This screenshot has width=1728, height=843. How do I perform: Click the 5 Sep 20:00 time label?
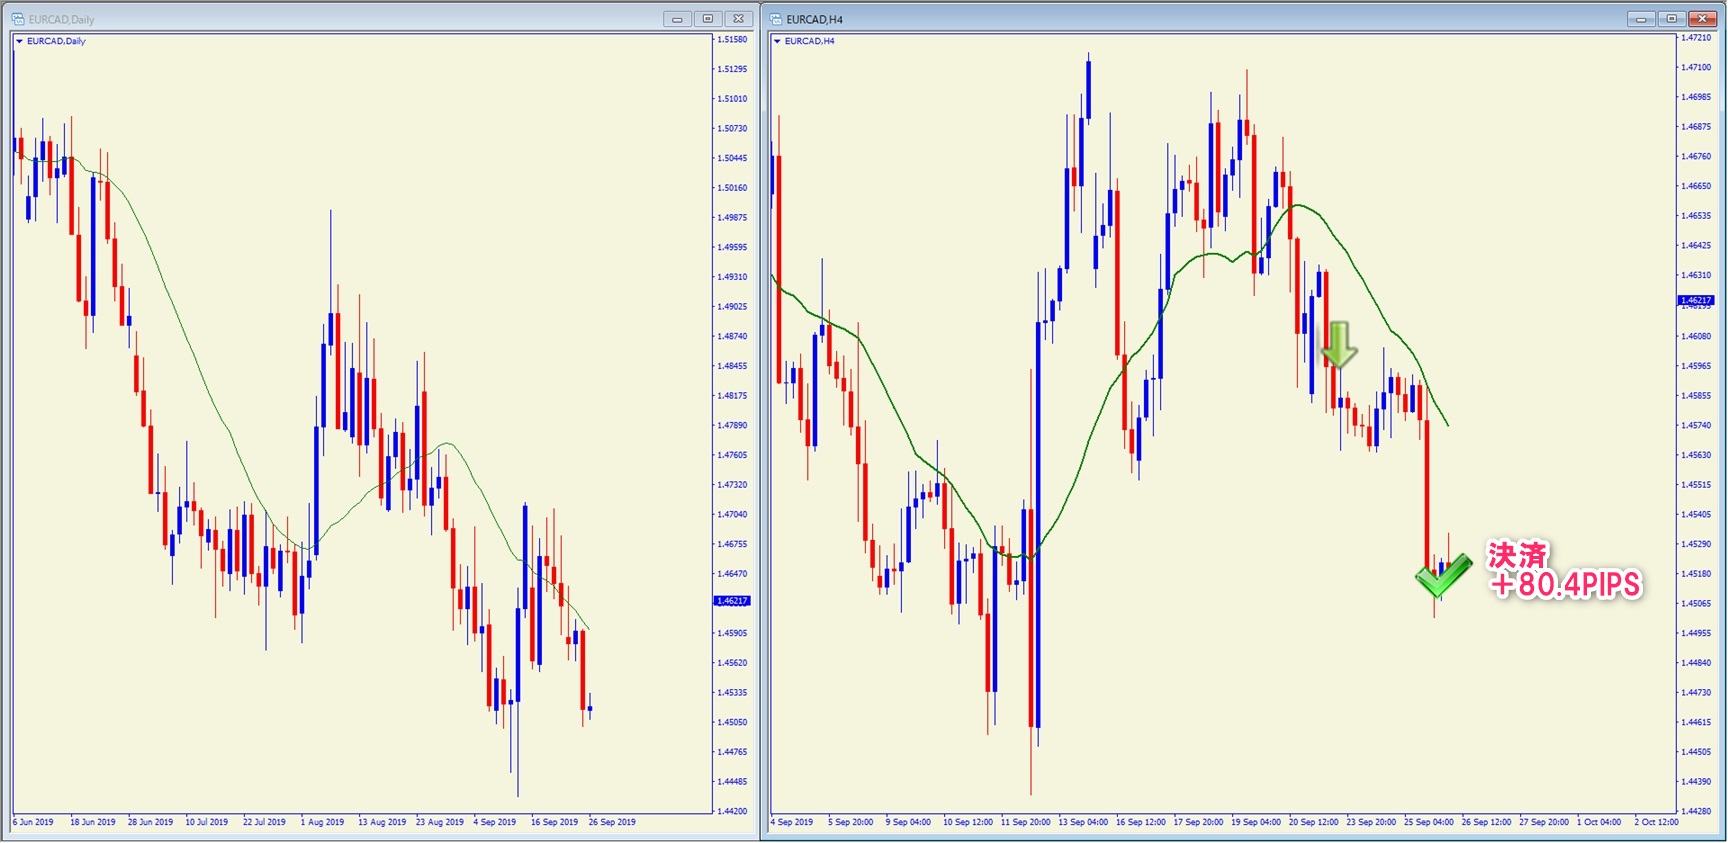click(x=850, y=822)
